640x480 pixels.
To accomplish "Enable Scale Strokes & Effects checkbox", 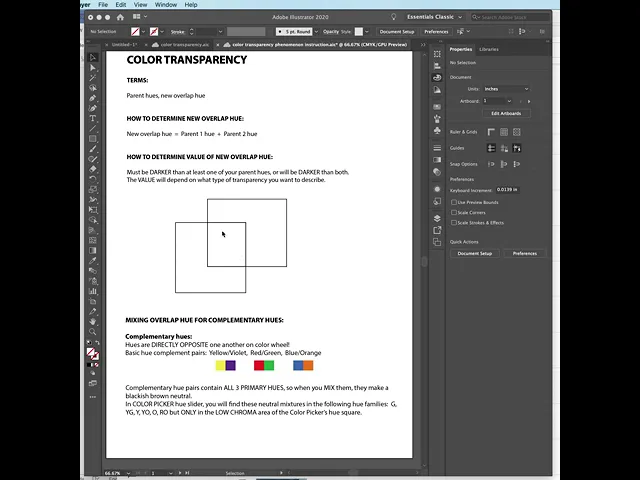I will 454,223.
